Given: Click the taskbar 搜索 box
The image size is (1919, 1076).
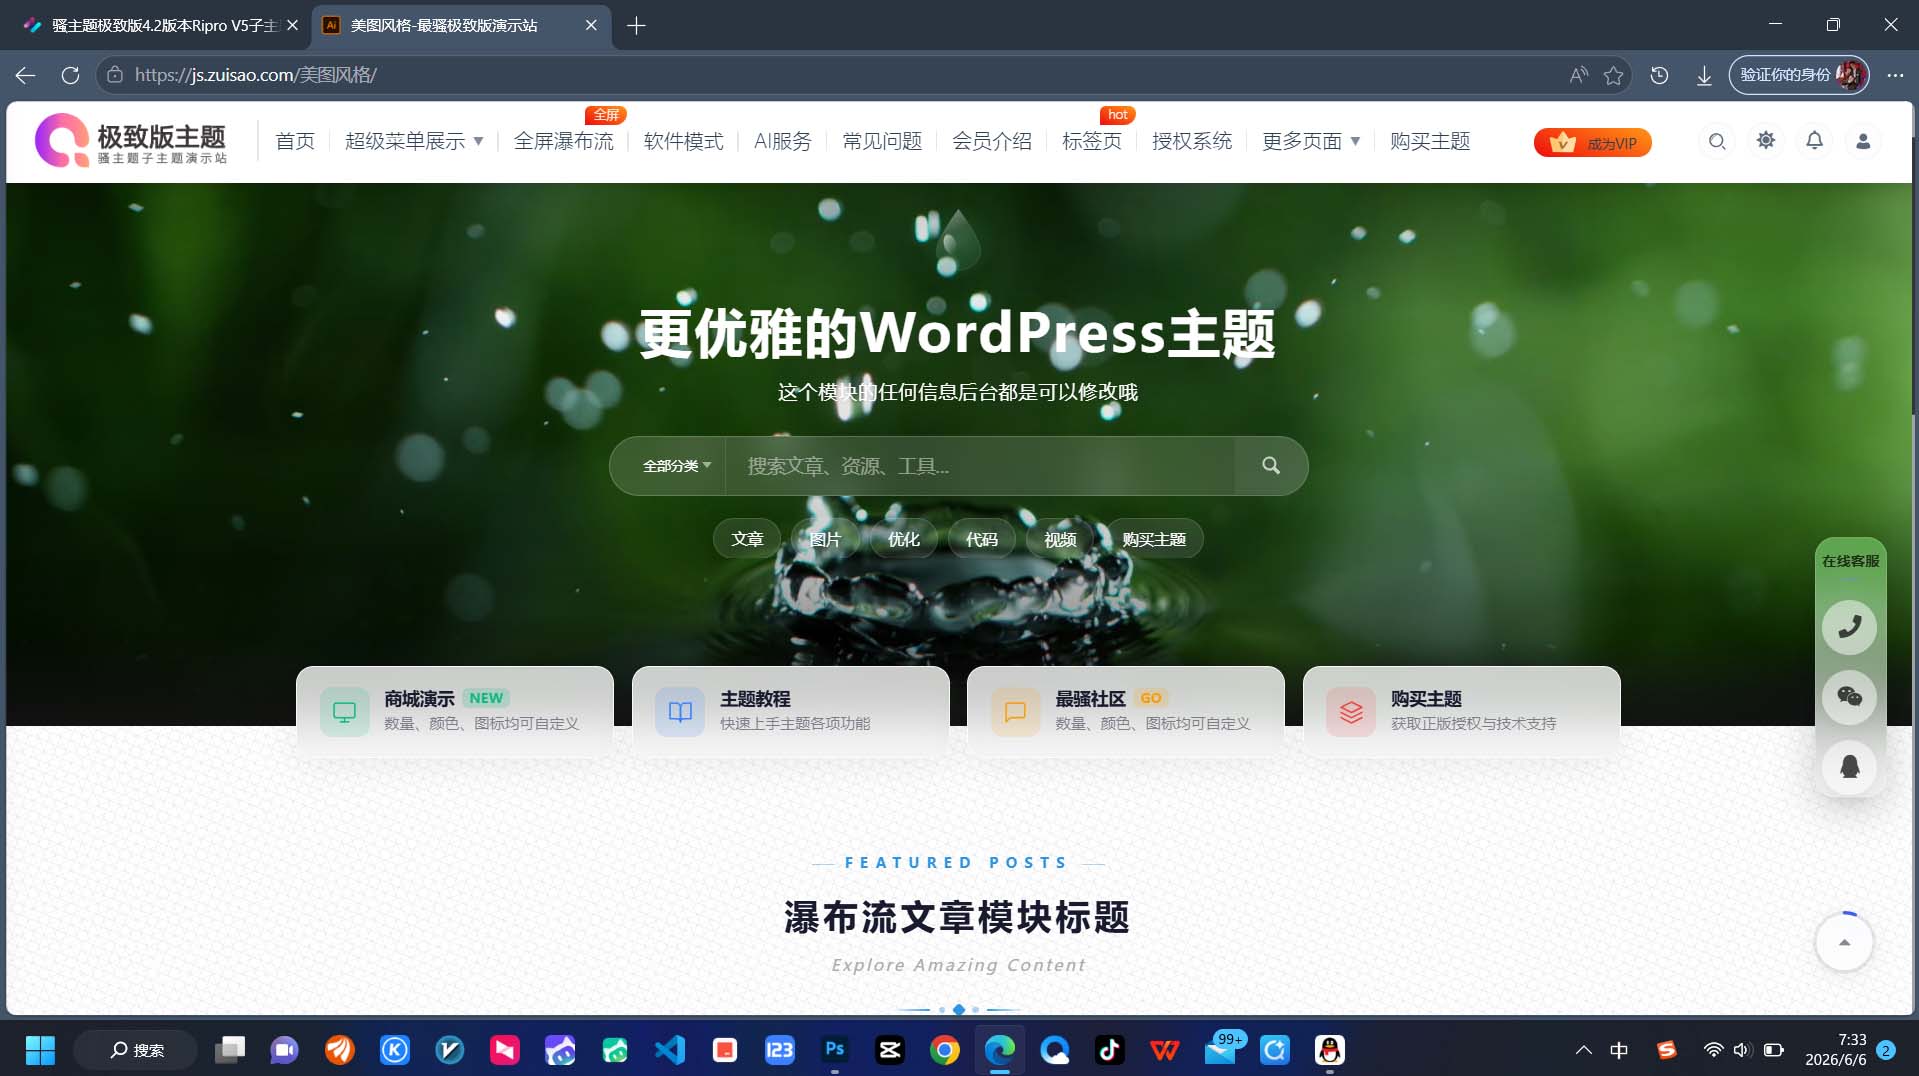Looking at the screenshot, I should [136, 1050].
